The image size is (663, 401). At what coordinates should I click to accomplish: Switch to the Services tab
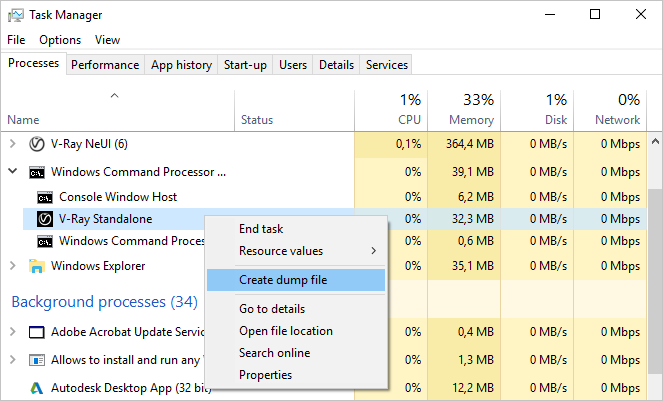(386, 65)
